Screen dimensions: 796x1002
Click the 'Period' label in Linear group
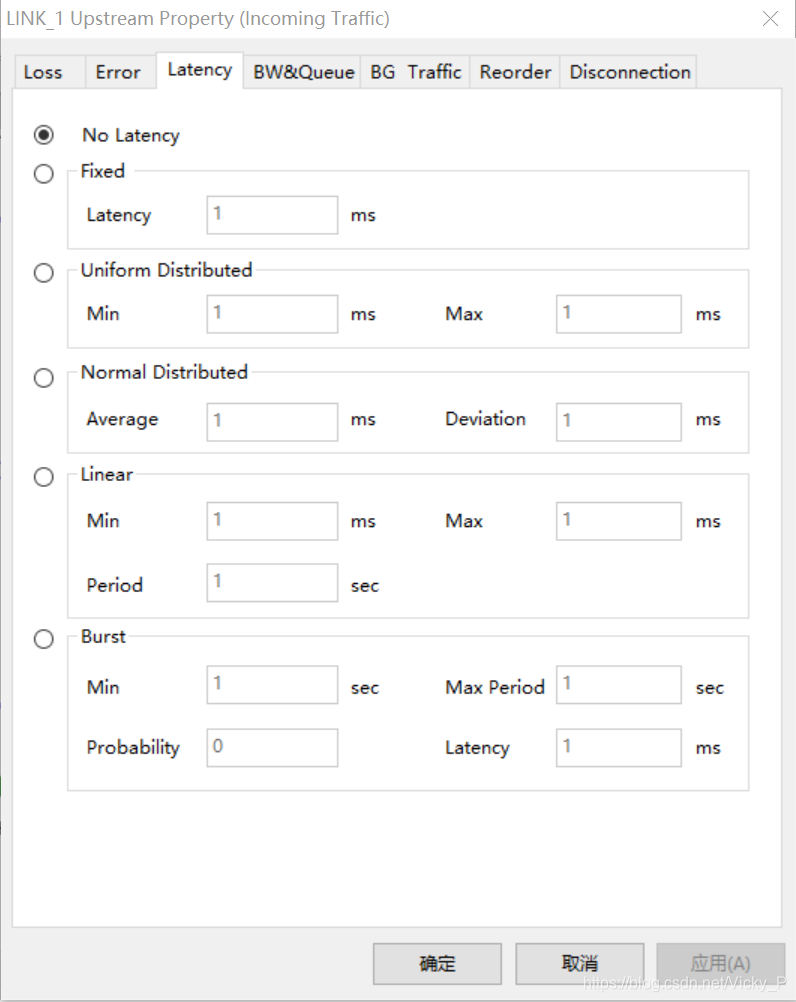click(x=114, y=585)
